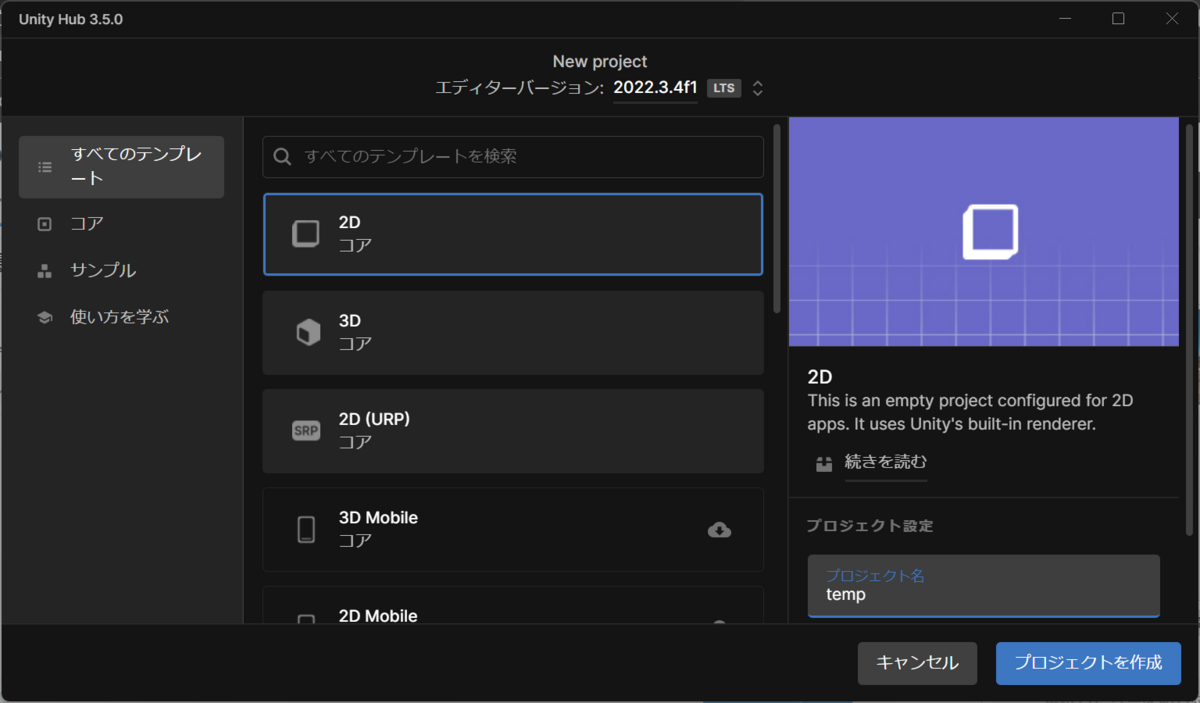
Task: Click the 使い方を学ぶ graduation cap icon
Action: [44, 318]
